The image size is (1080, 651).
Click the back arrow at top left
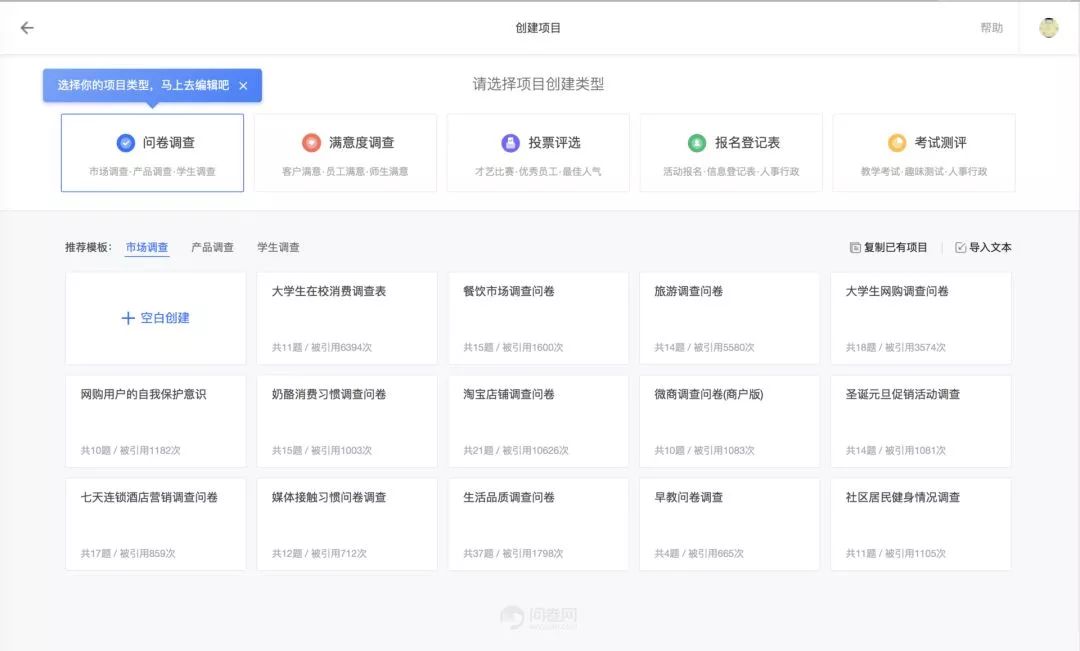(27, 27)
